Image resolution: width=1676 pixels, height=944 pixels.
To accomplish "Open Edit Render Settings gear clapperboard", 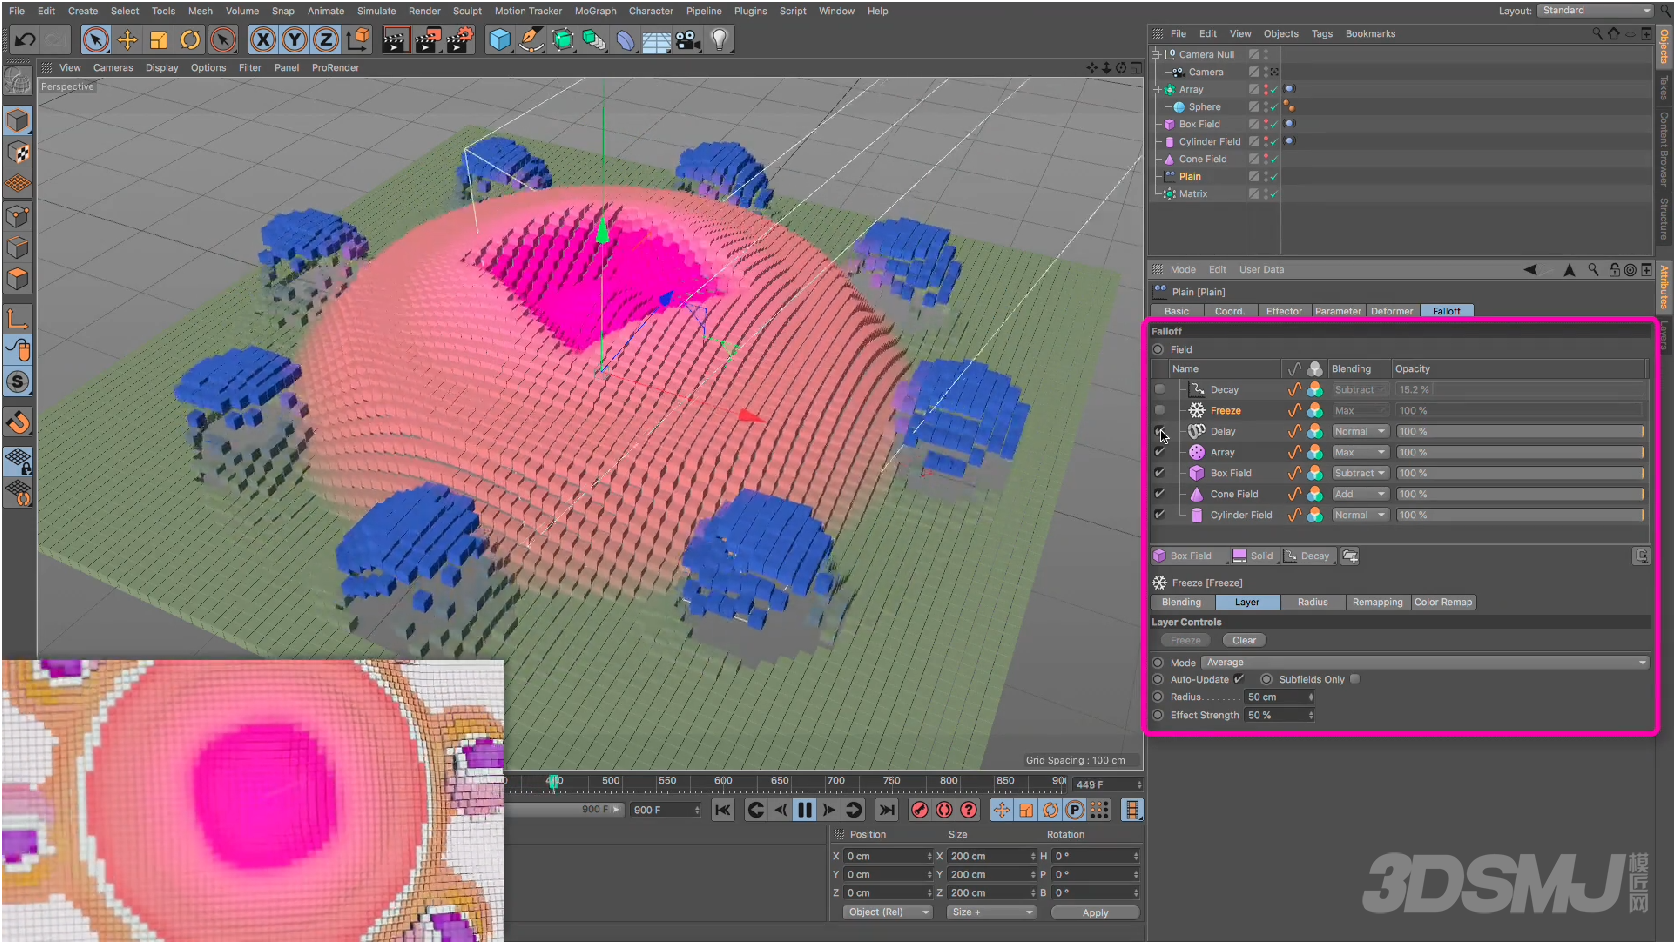I will pos(459,40).
